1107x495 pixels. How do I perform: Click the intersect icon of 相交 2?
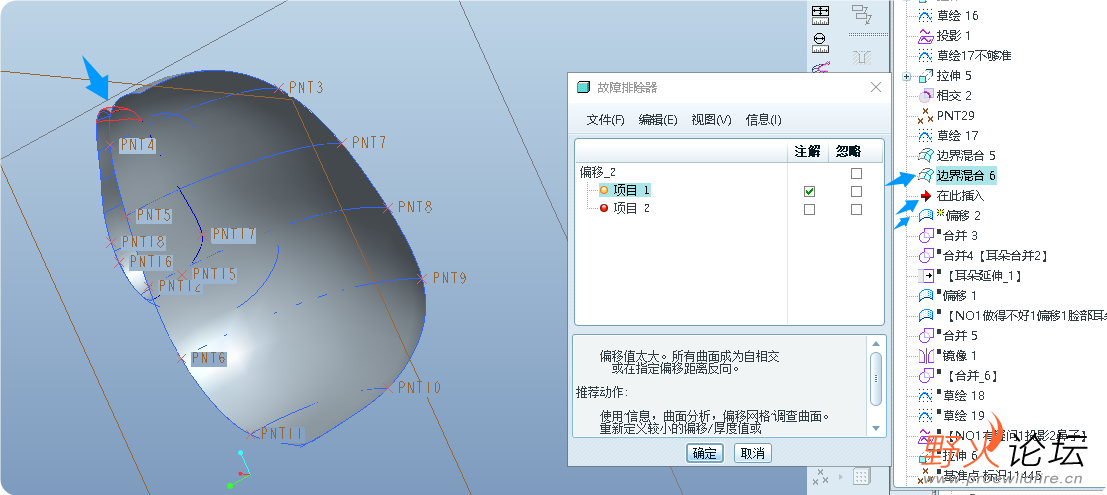[926, 95]
